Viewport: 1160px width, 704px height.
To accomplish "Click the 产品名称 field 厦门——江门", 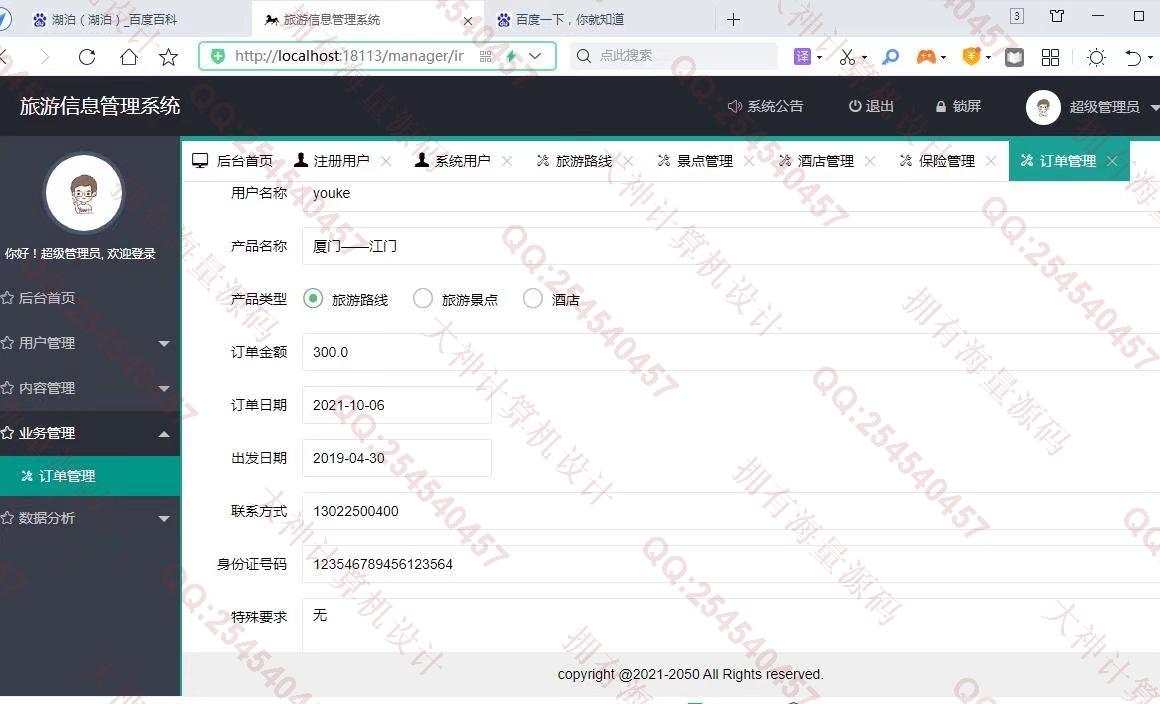I will tap(731, 246).
